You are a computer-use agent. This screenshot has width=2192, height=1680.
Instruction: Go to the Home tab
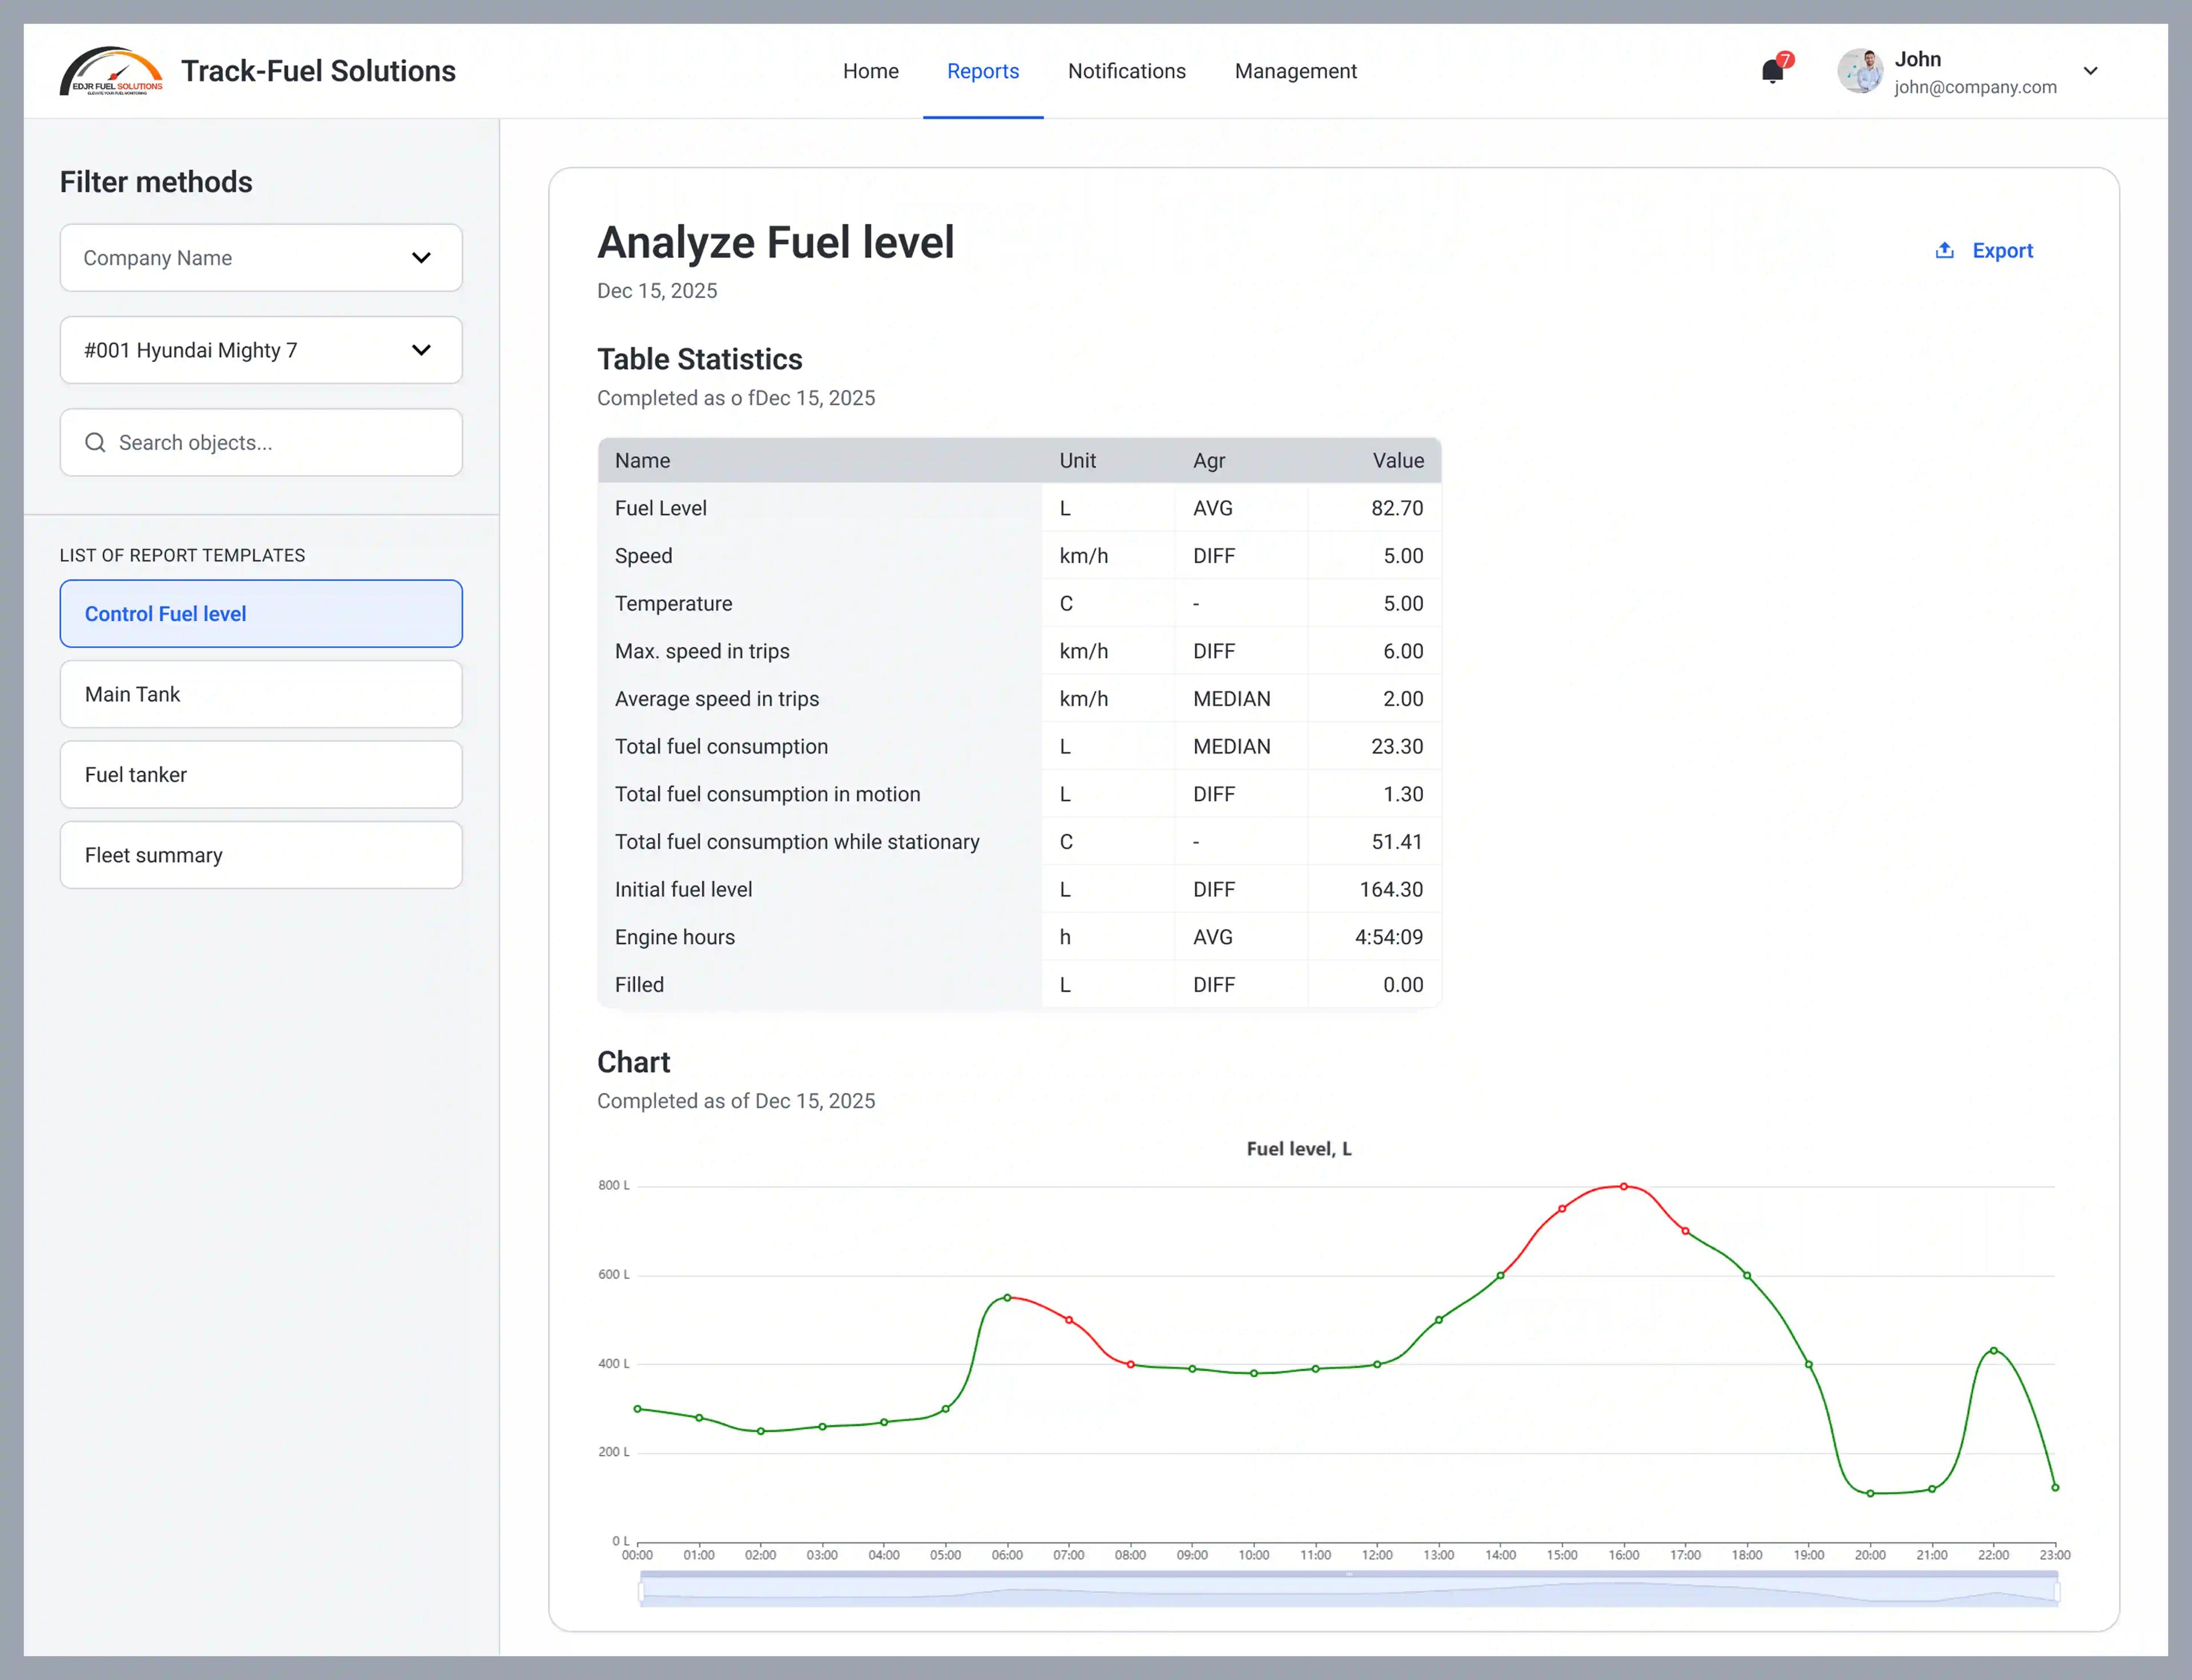pyautogui.click(x=870, y=71)
